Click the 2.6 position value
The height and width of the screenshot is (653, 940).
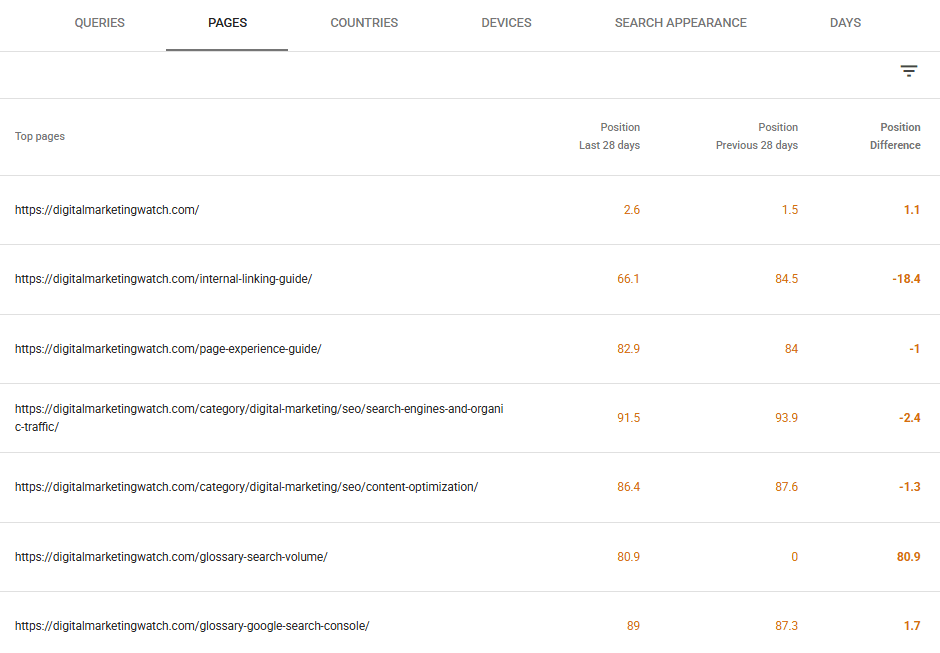point(631,210)
